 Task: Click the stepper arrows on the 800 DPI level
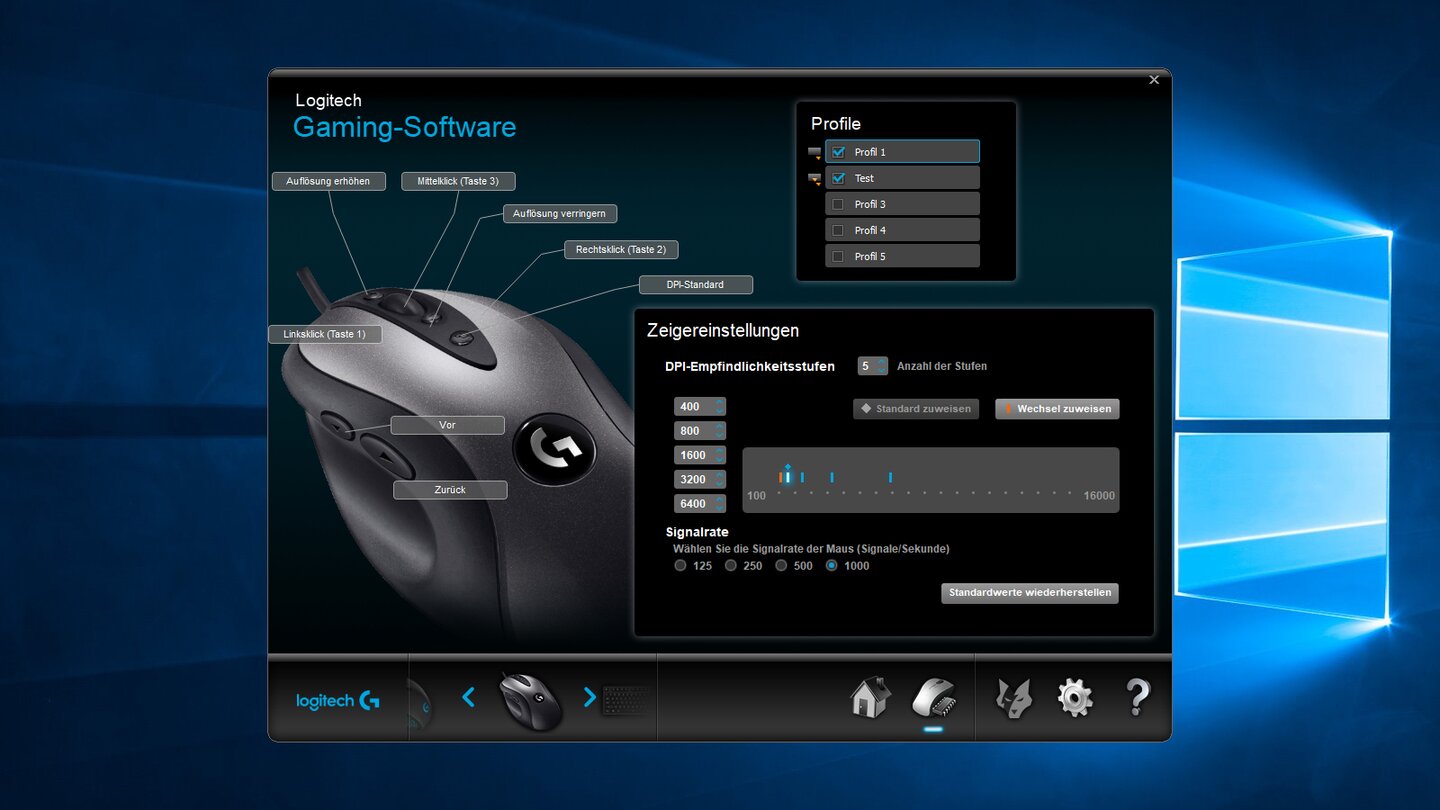(719, 431)
